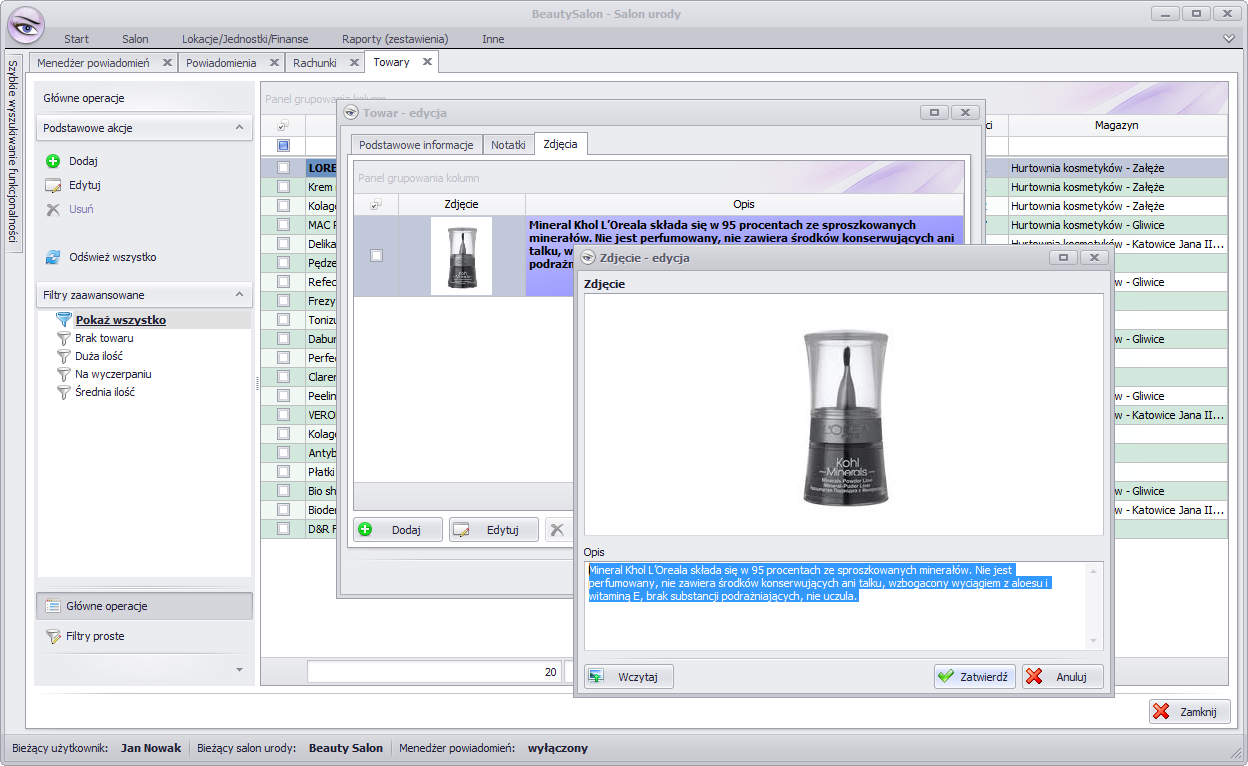Check the Krem row checkbox in goods list

tap(284, 187)
